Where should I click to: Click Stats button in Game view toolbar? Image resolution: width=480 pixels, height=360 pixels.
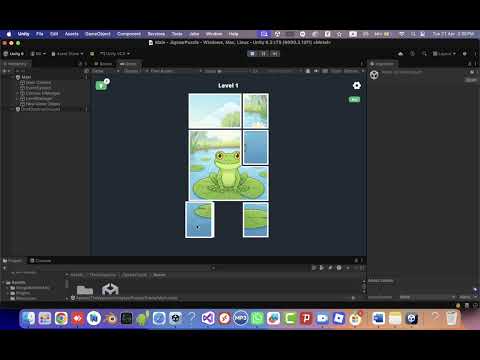point(336,71)
